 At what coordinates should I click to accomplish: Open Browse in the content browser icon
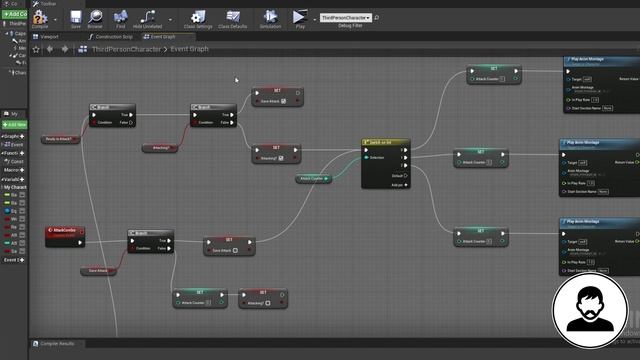95,18
